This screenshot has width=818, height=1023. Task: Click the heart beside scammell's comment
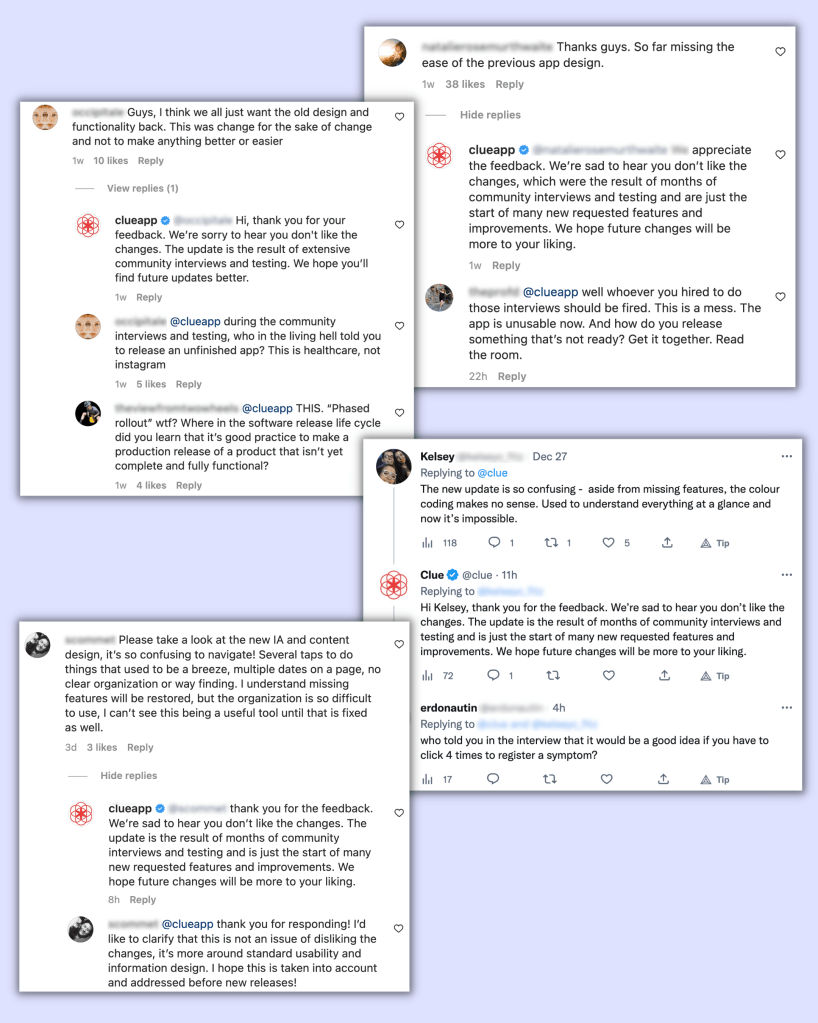[x=398, y=645]
